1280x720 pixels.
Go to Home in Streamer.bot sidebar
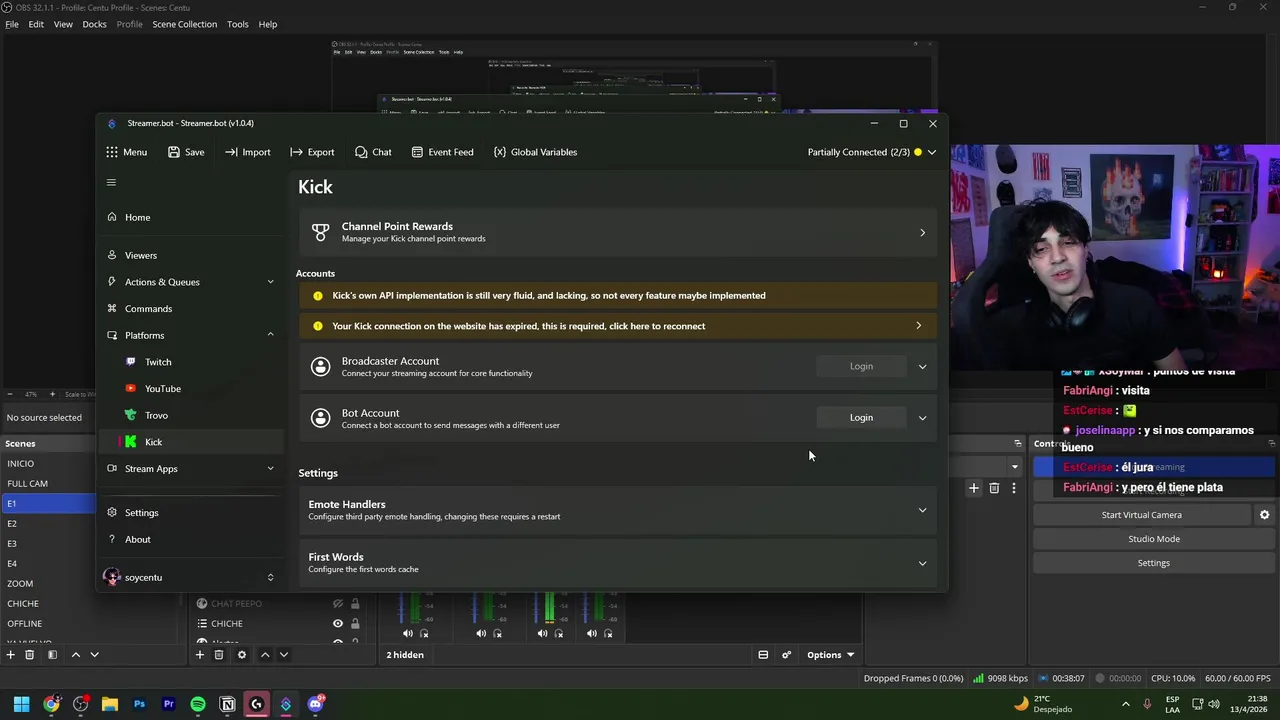[190, 217]
